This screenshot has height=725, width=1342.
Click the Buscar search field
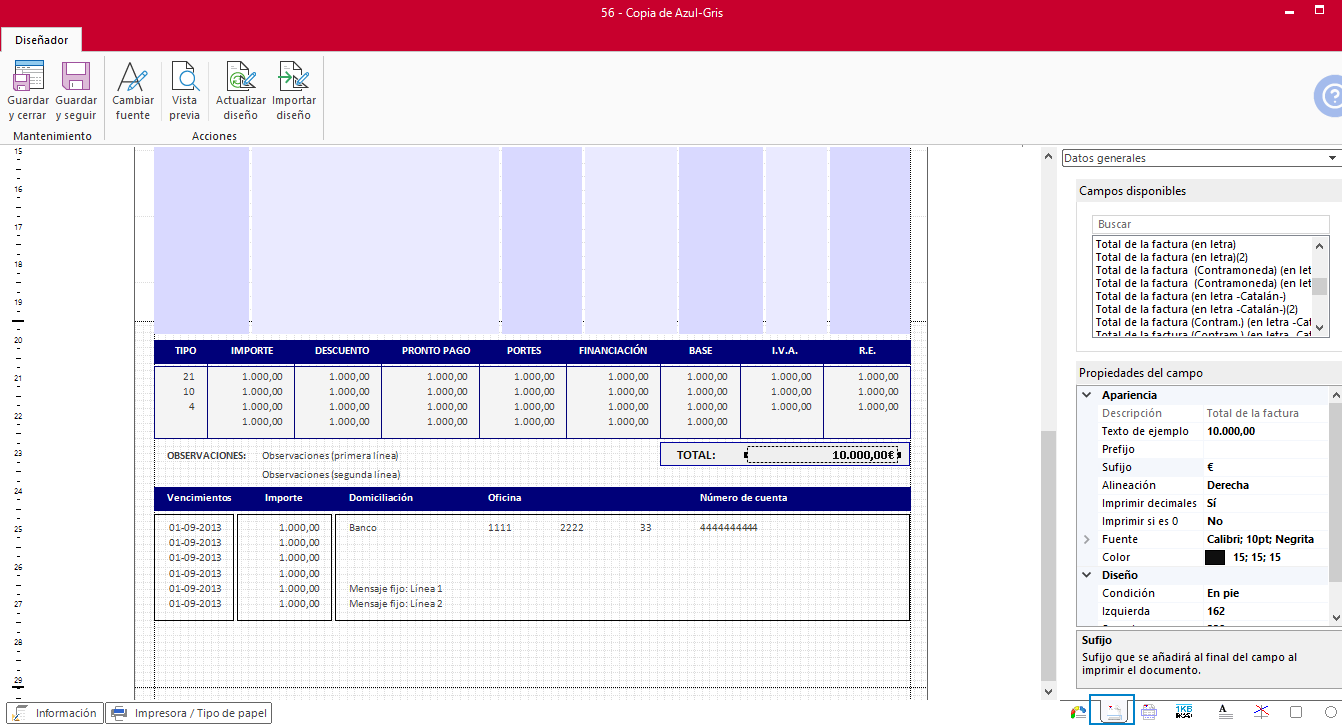1210,224
